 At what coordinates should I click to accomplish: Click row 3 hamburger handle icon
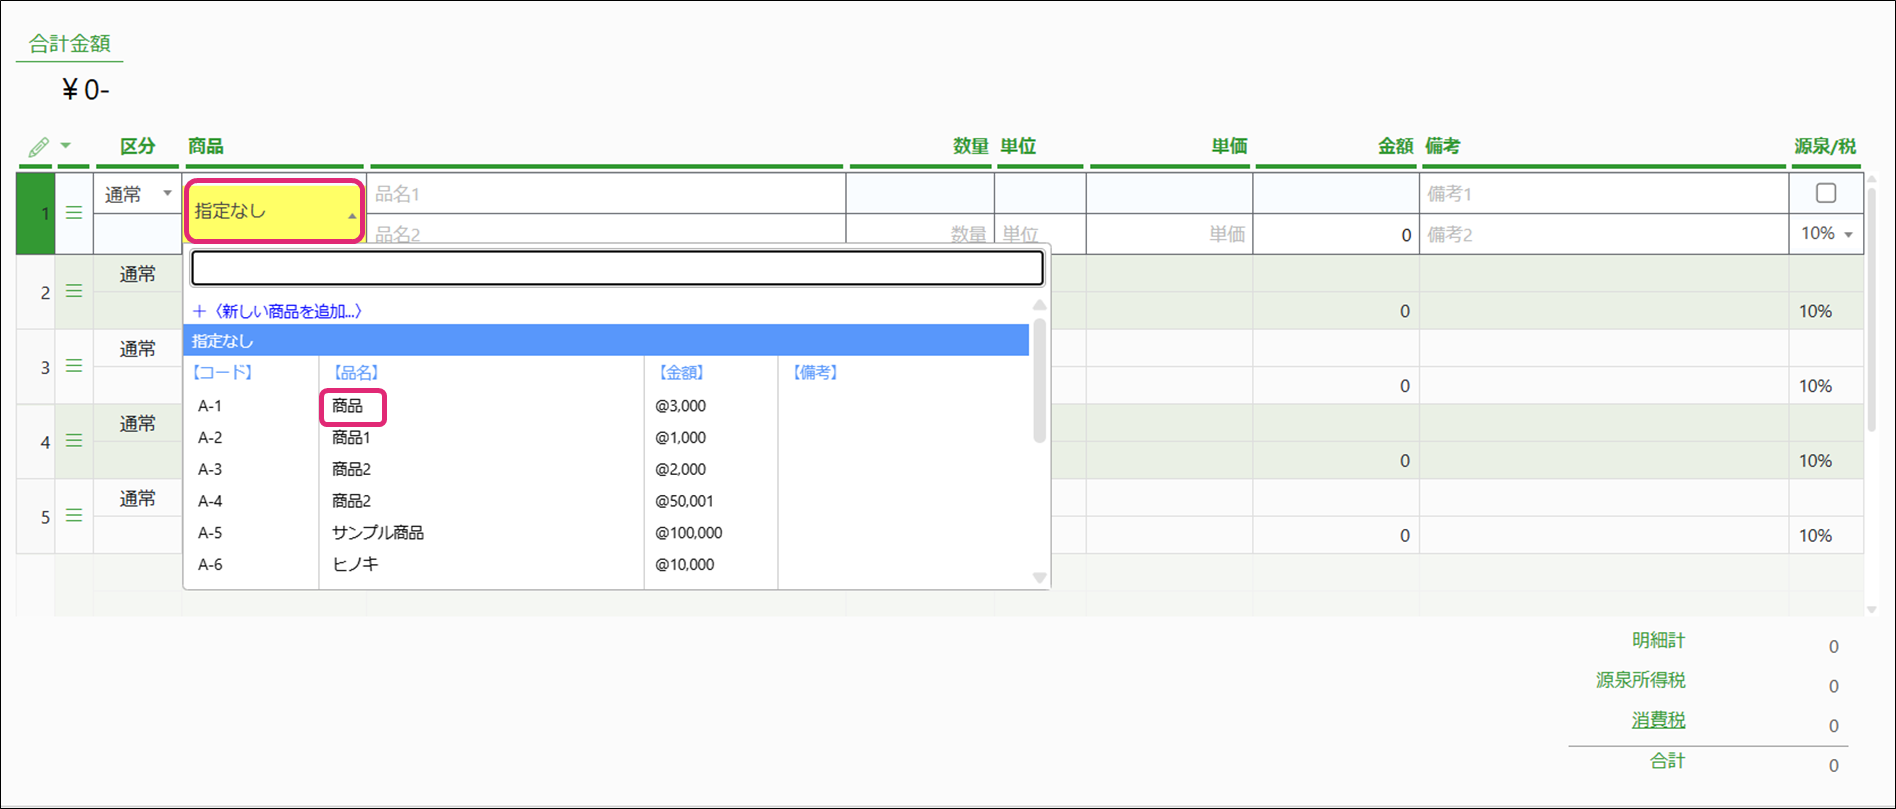[74, 366]
